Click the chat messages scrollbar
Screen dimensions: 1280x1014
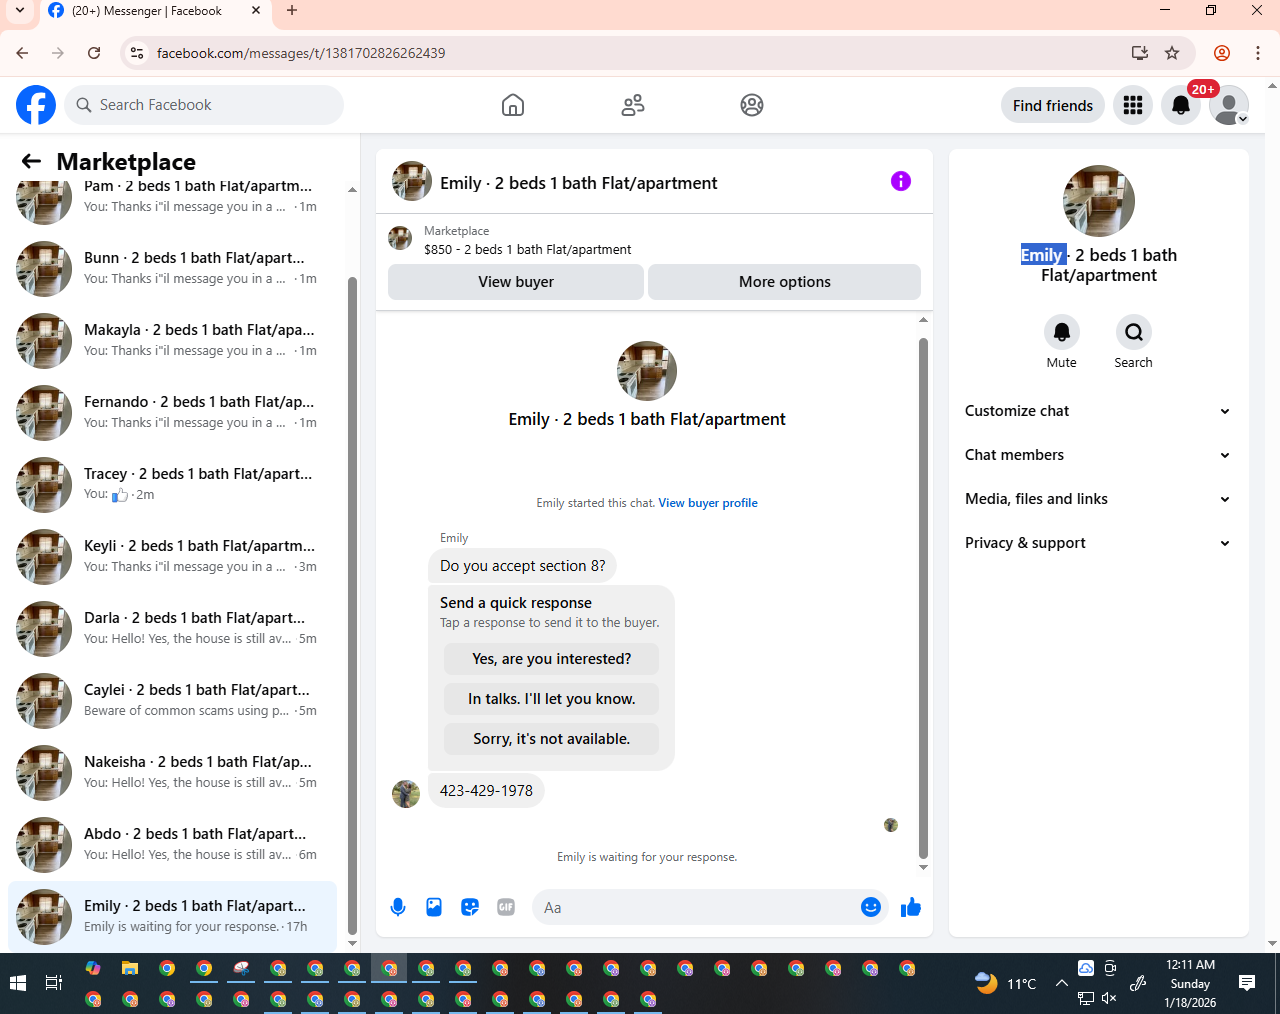(x=923, y=597)
